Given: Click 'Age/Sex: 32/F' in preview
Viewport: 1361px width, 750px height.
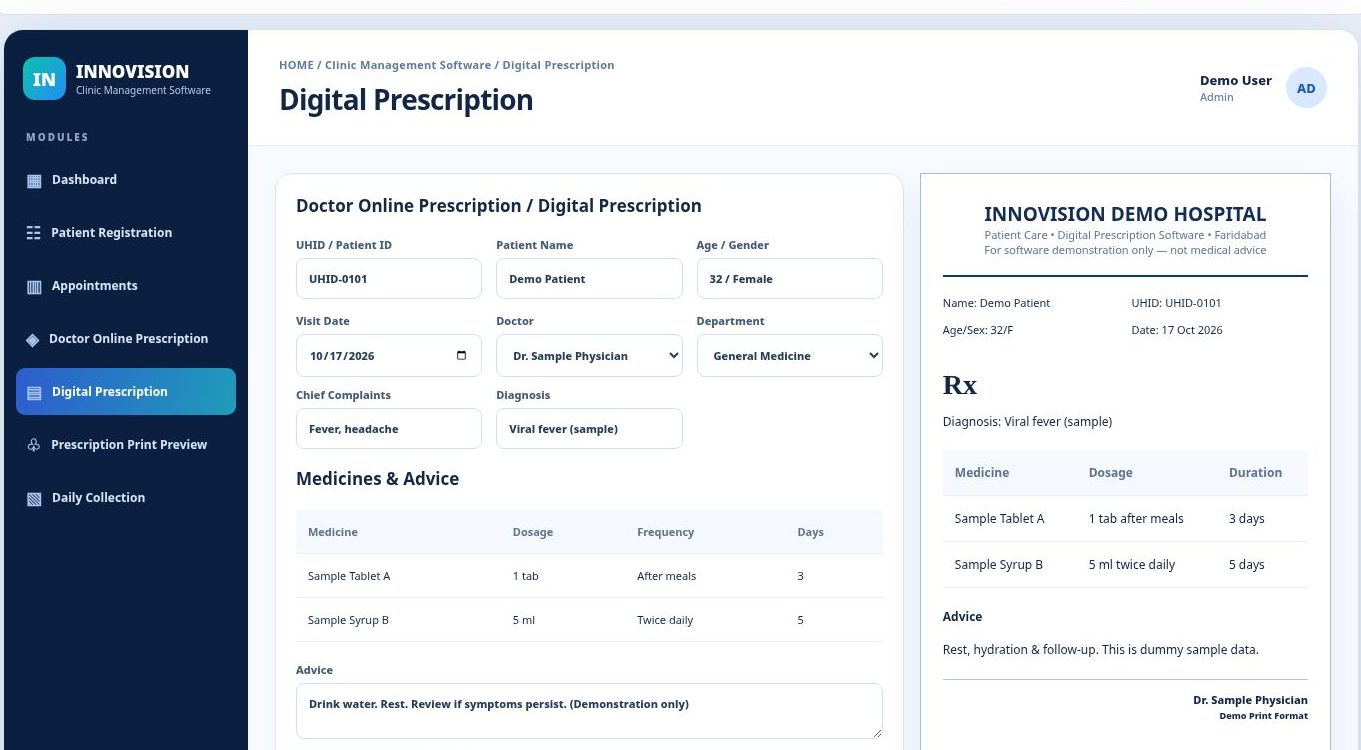Looking at the screenshot, I should pyautogui.click(x=978, y=330).
